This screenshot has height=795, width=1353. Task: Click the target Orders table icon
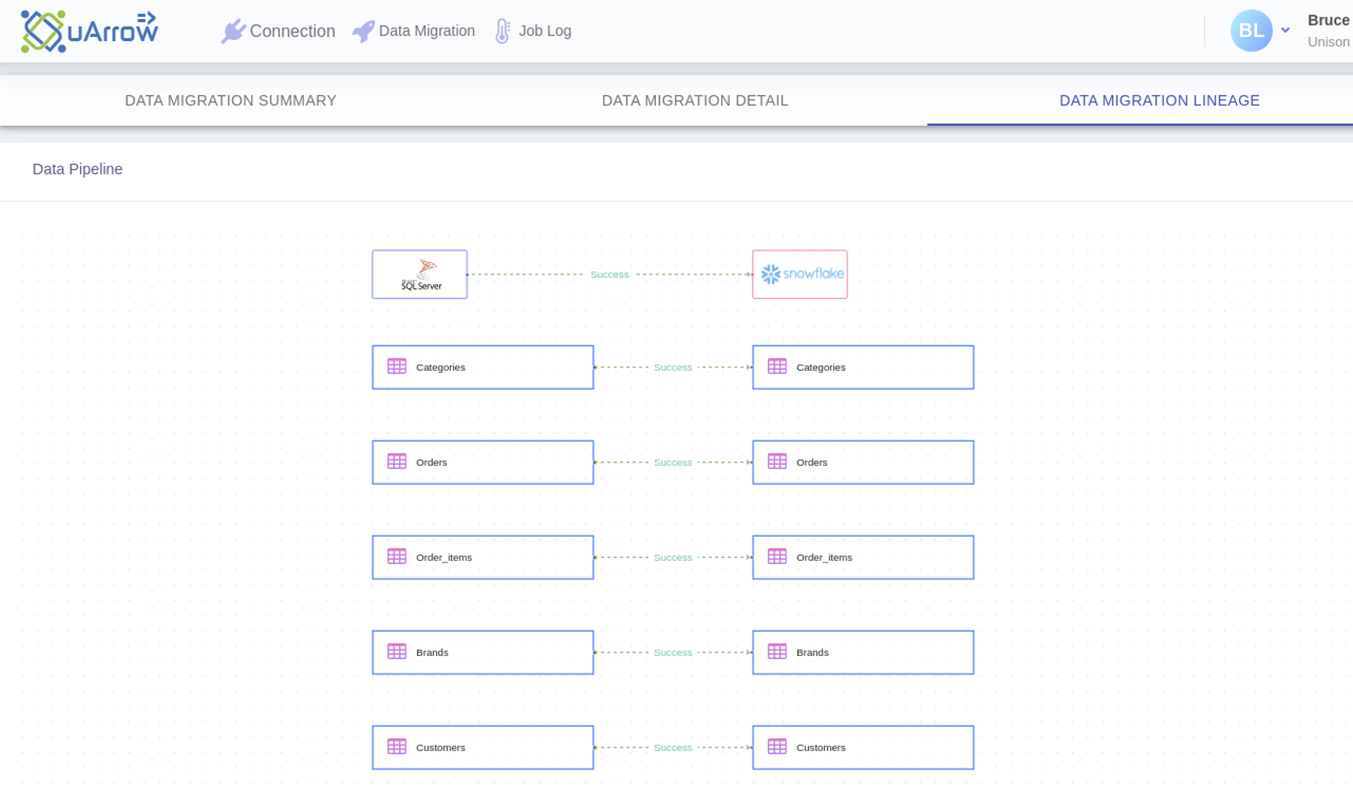[777, 462]
